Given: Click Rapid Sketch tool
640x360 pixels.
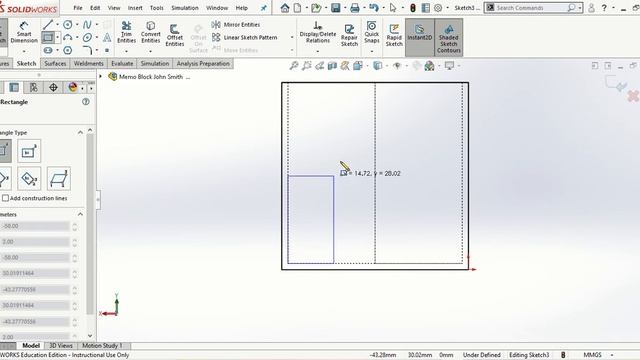Looking at the screenshot, I should point(394,35).
